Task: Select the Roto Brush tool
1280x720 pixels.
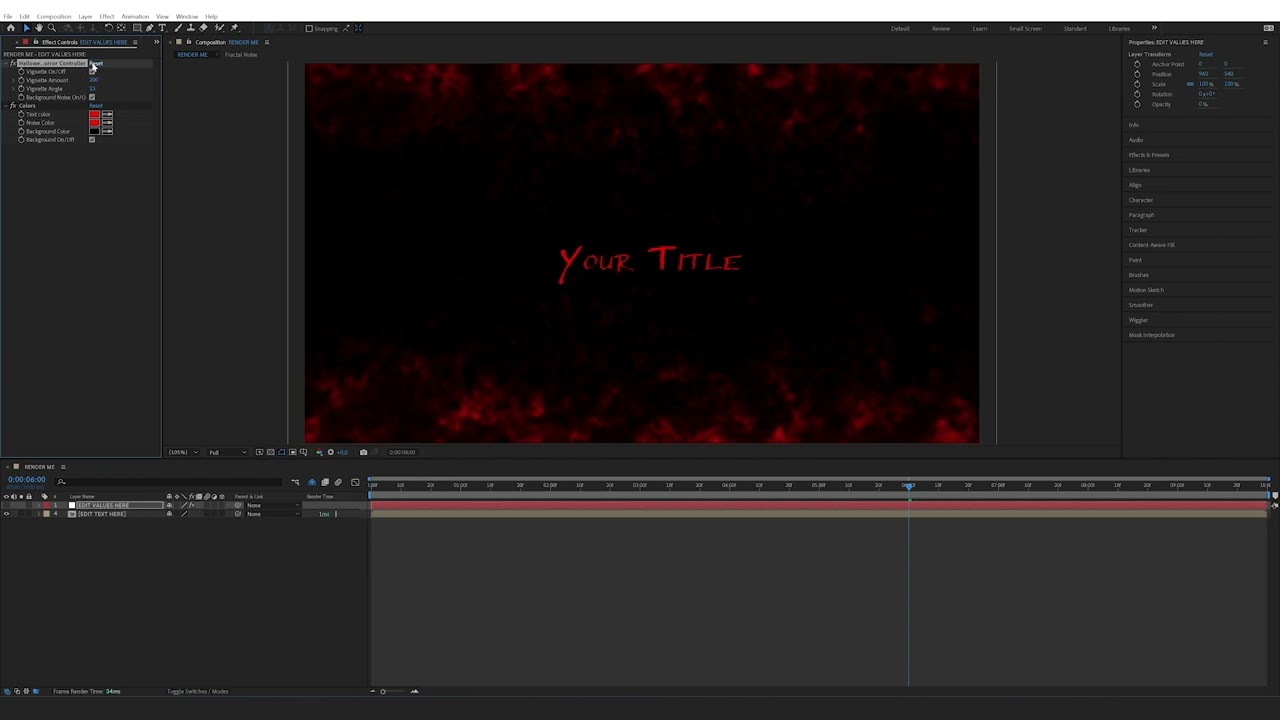Action: point(219,28)
